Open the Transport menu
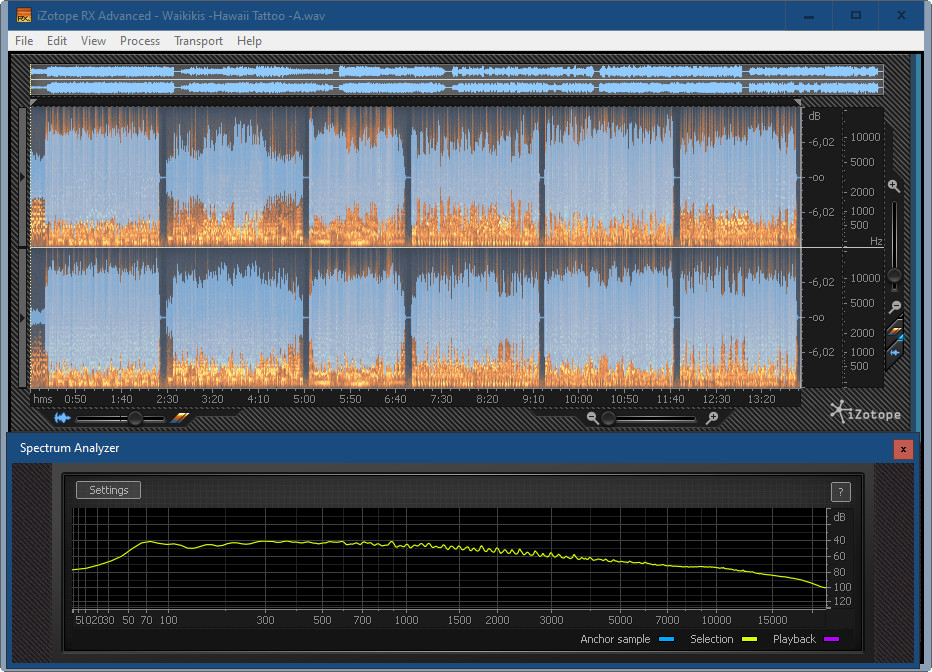This screenshot has height=672, width=932. pyautogui.click(x=198, y=41)
